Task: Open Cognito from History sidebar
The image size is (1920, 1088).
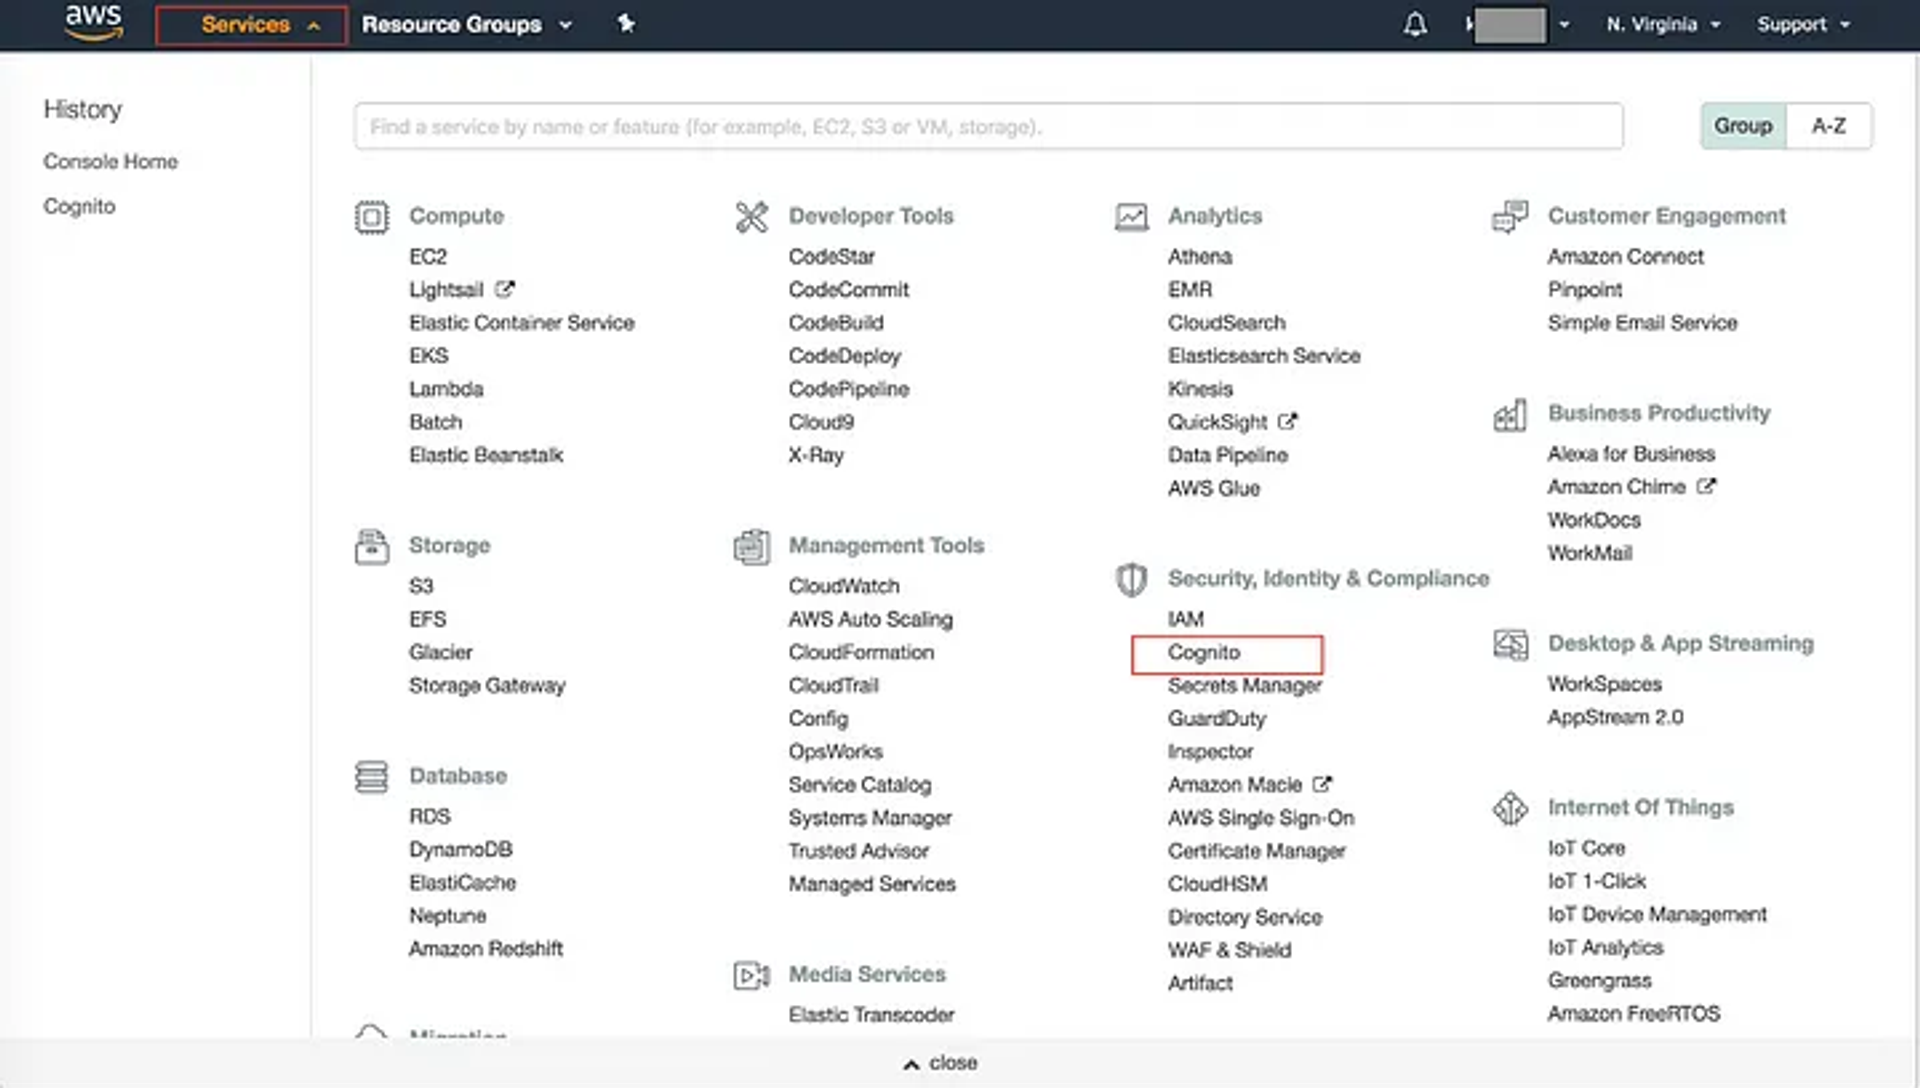Action: tap(79, 206)
